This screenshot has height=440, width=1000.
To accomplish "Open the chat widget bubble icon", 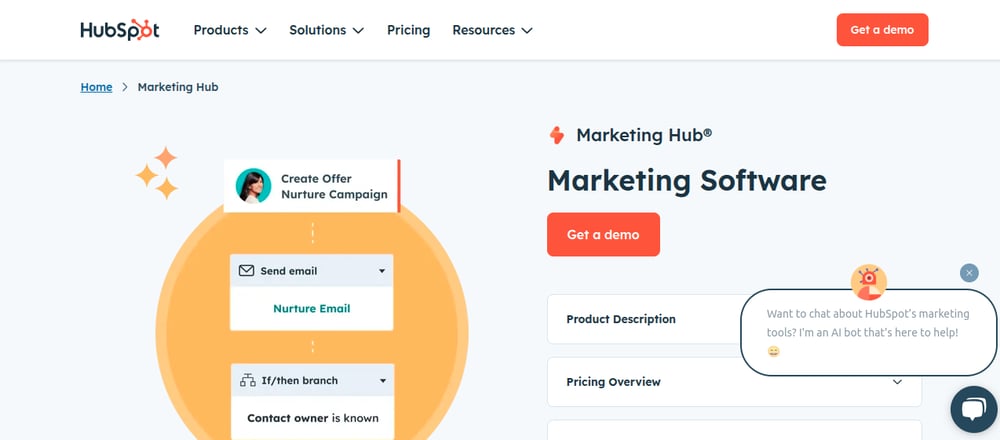I will (974, 409).
